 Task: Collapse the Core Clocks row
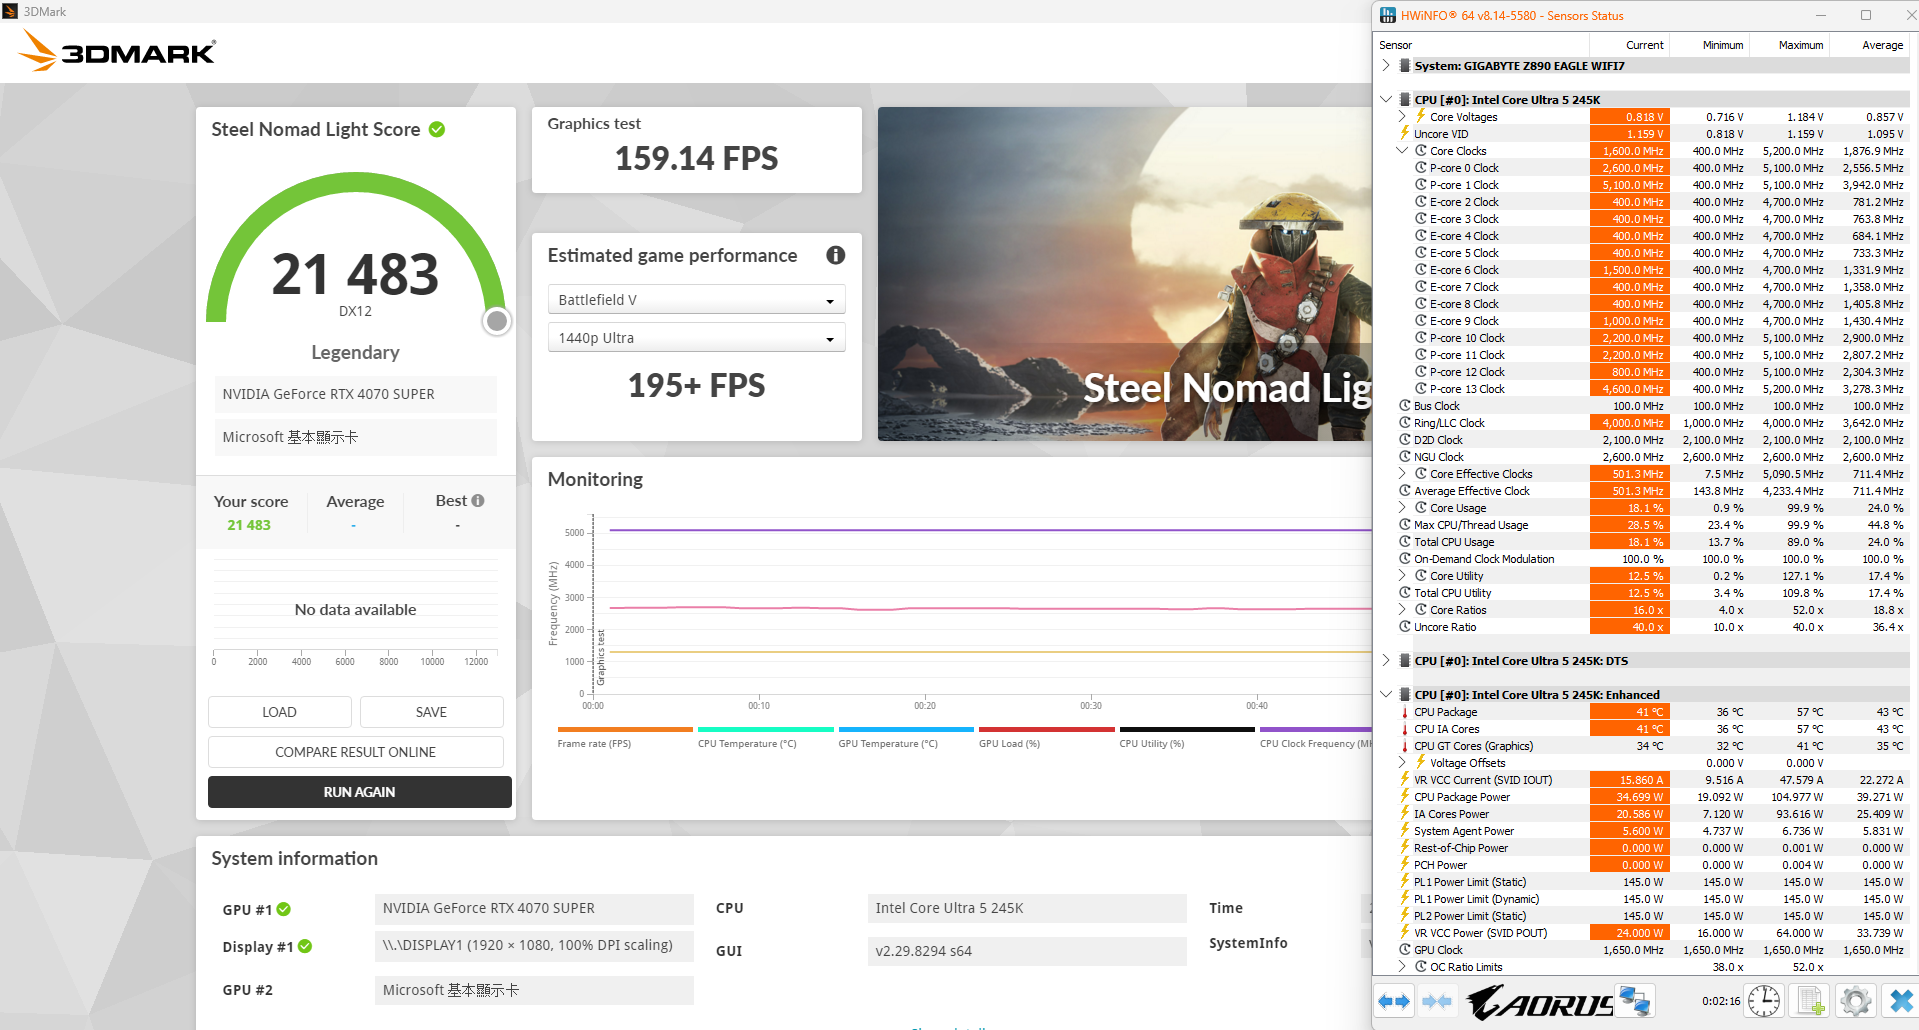click(1402, 151)
